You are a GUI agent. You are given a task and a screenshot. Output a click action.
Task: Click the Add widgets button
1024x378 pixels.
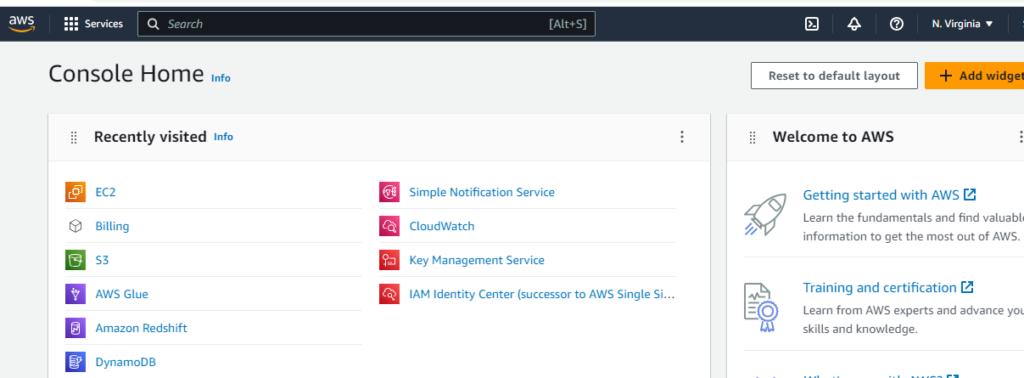pos(974,76)
